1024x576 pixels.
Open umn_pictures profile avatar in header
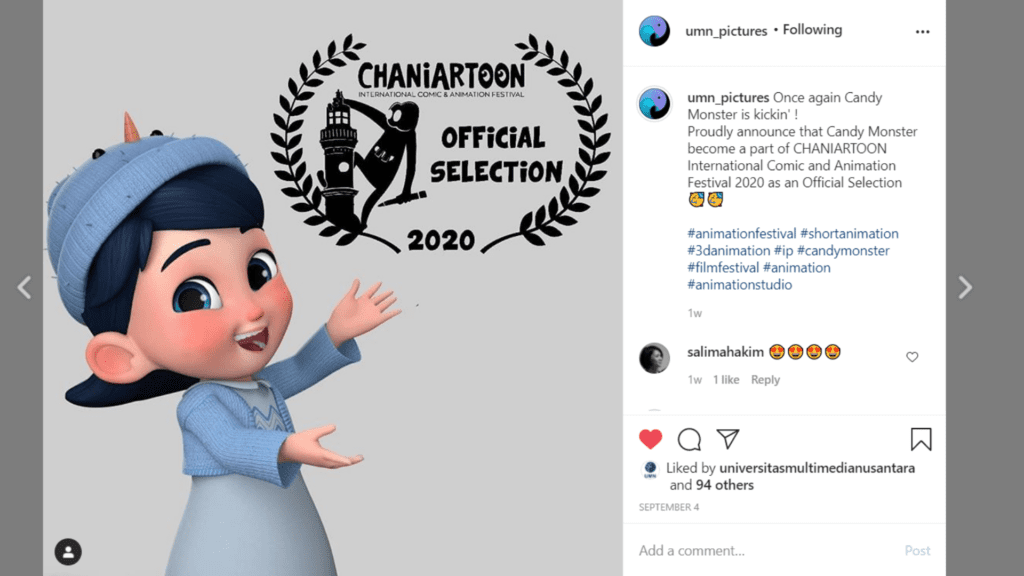(654, 31)
